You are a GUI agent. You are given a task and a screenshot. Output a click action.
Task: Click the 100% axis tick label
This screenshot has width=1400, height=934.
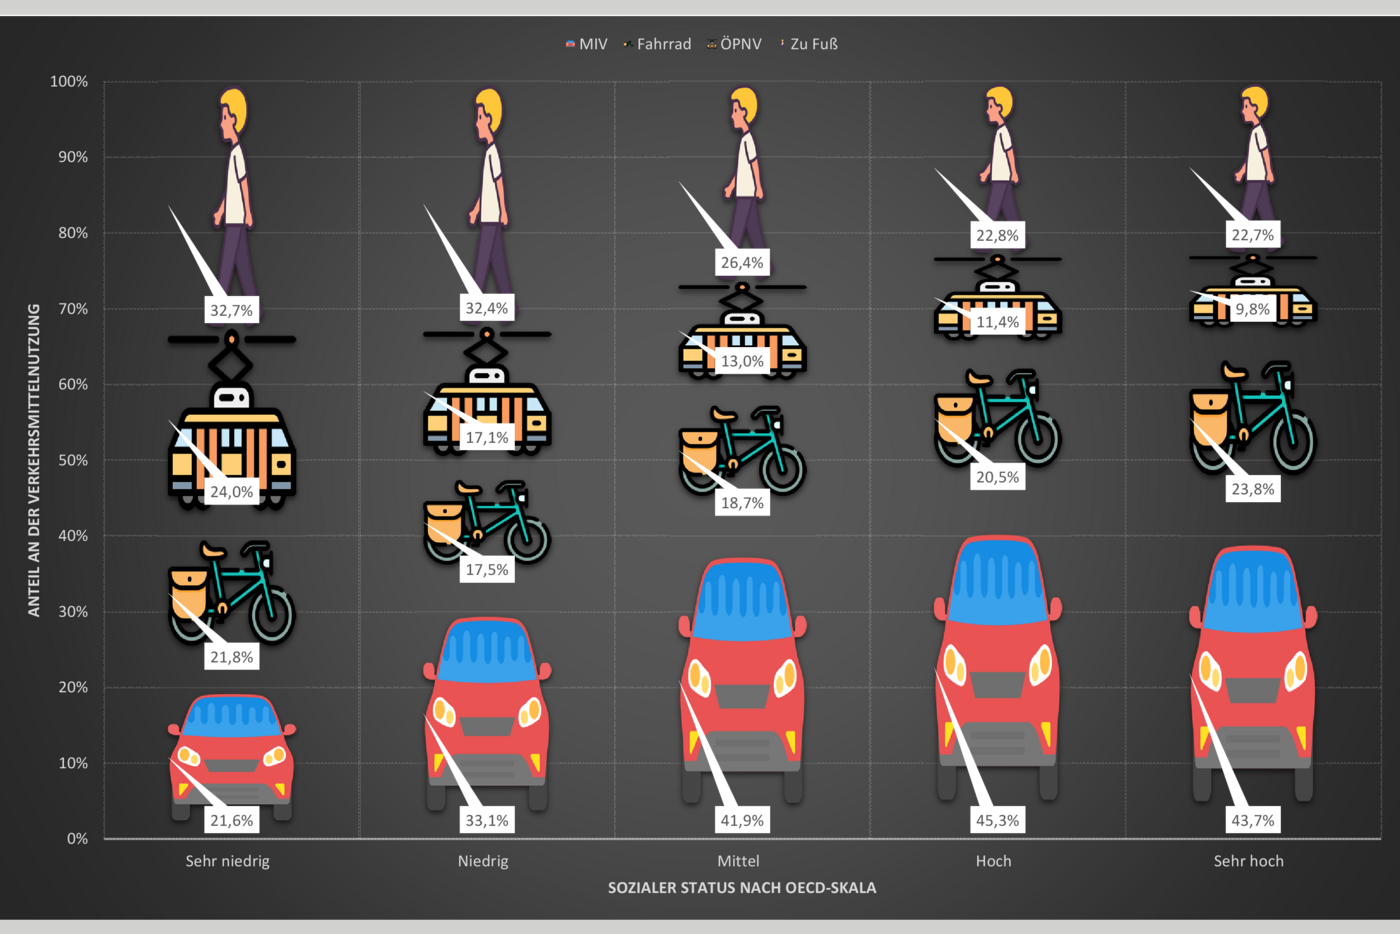[69, 81]
